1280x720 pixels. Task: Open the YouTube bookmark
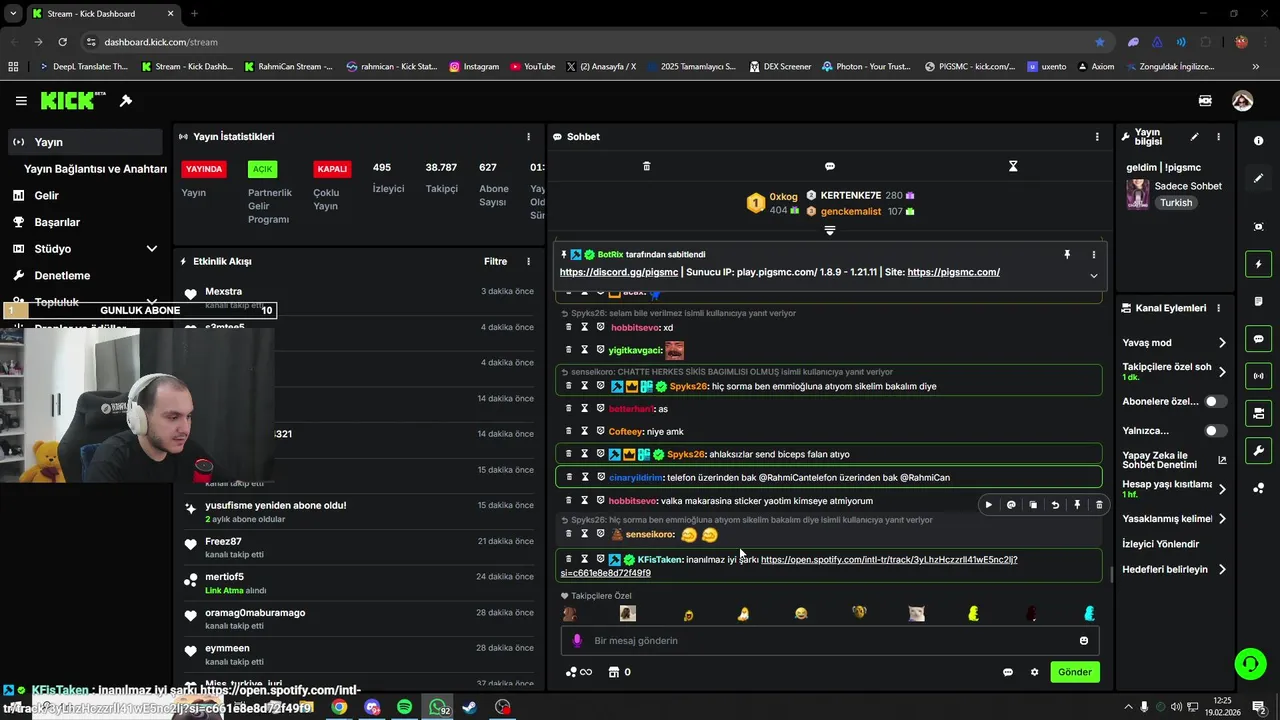point(532,67)
